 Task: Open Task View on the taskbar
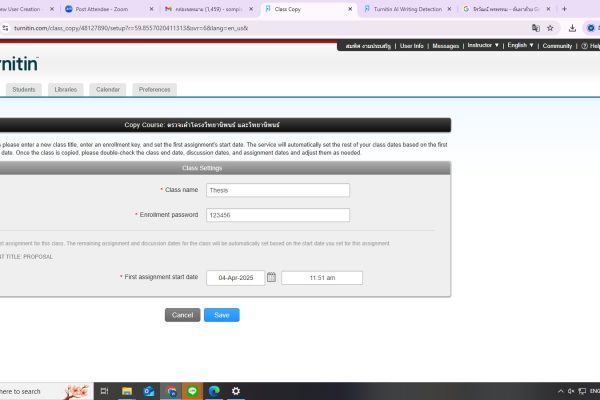104,391
